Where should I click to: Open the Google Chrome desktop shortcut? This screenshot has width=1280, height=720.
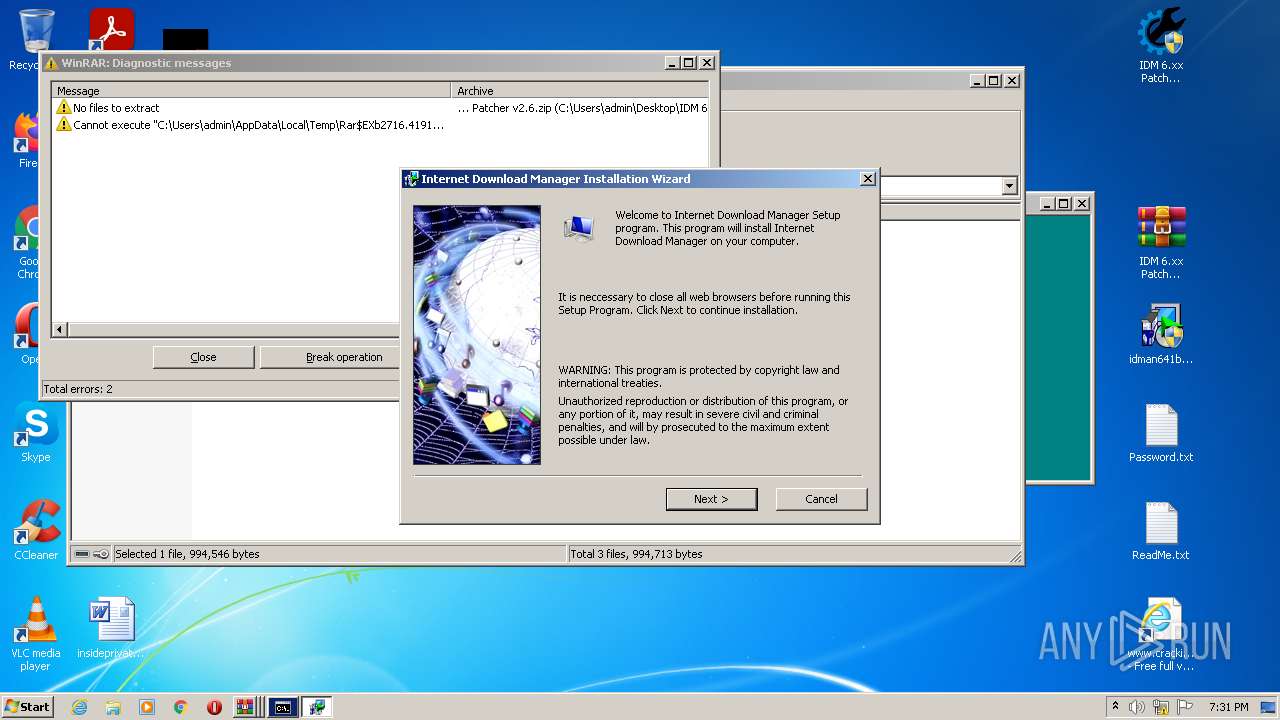tap(27, 243)
